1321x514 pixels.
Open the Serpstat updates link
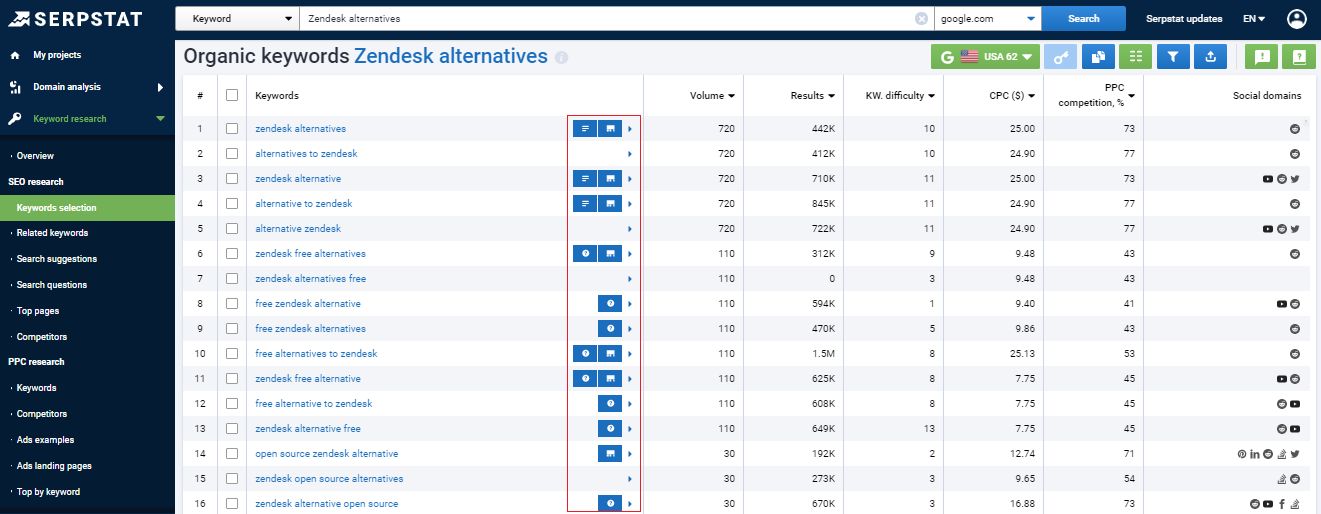[1184, 19]
